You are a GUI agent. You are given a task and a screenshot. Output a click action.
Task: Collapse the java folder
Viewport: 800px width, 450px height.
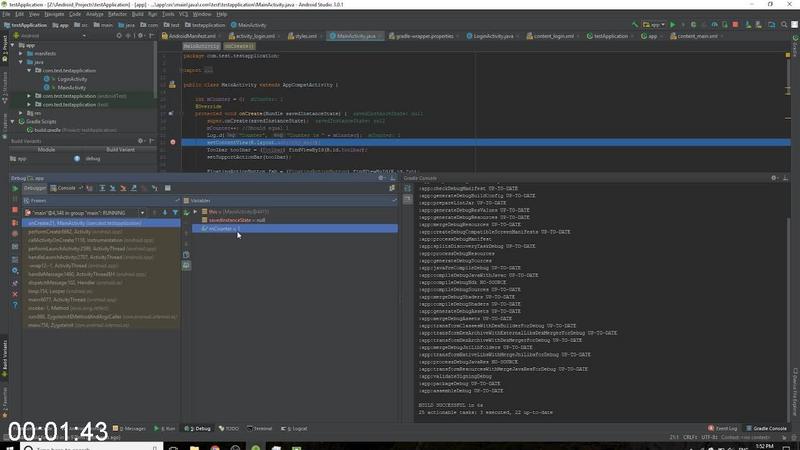[21, 62]
